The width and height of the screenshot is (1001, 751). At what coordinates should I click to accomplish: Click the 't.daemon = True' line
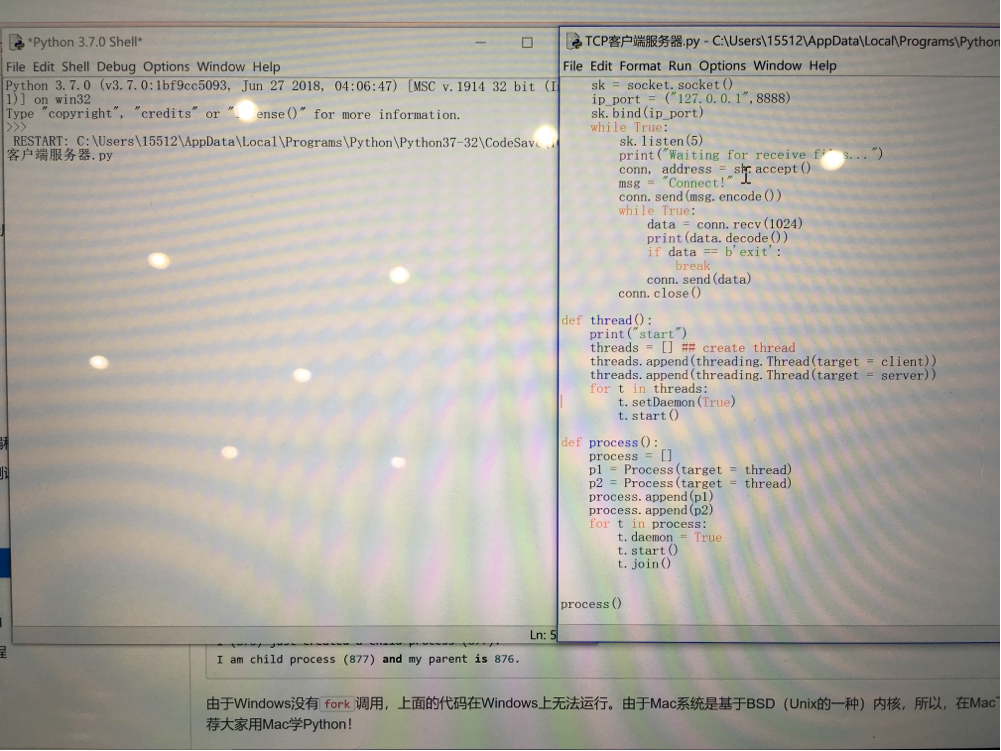pos(670,538)
